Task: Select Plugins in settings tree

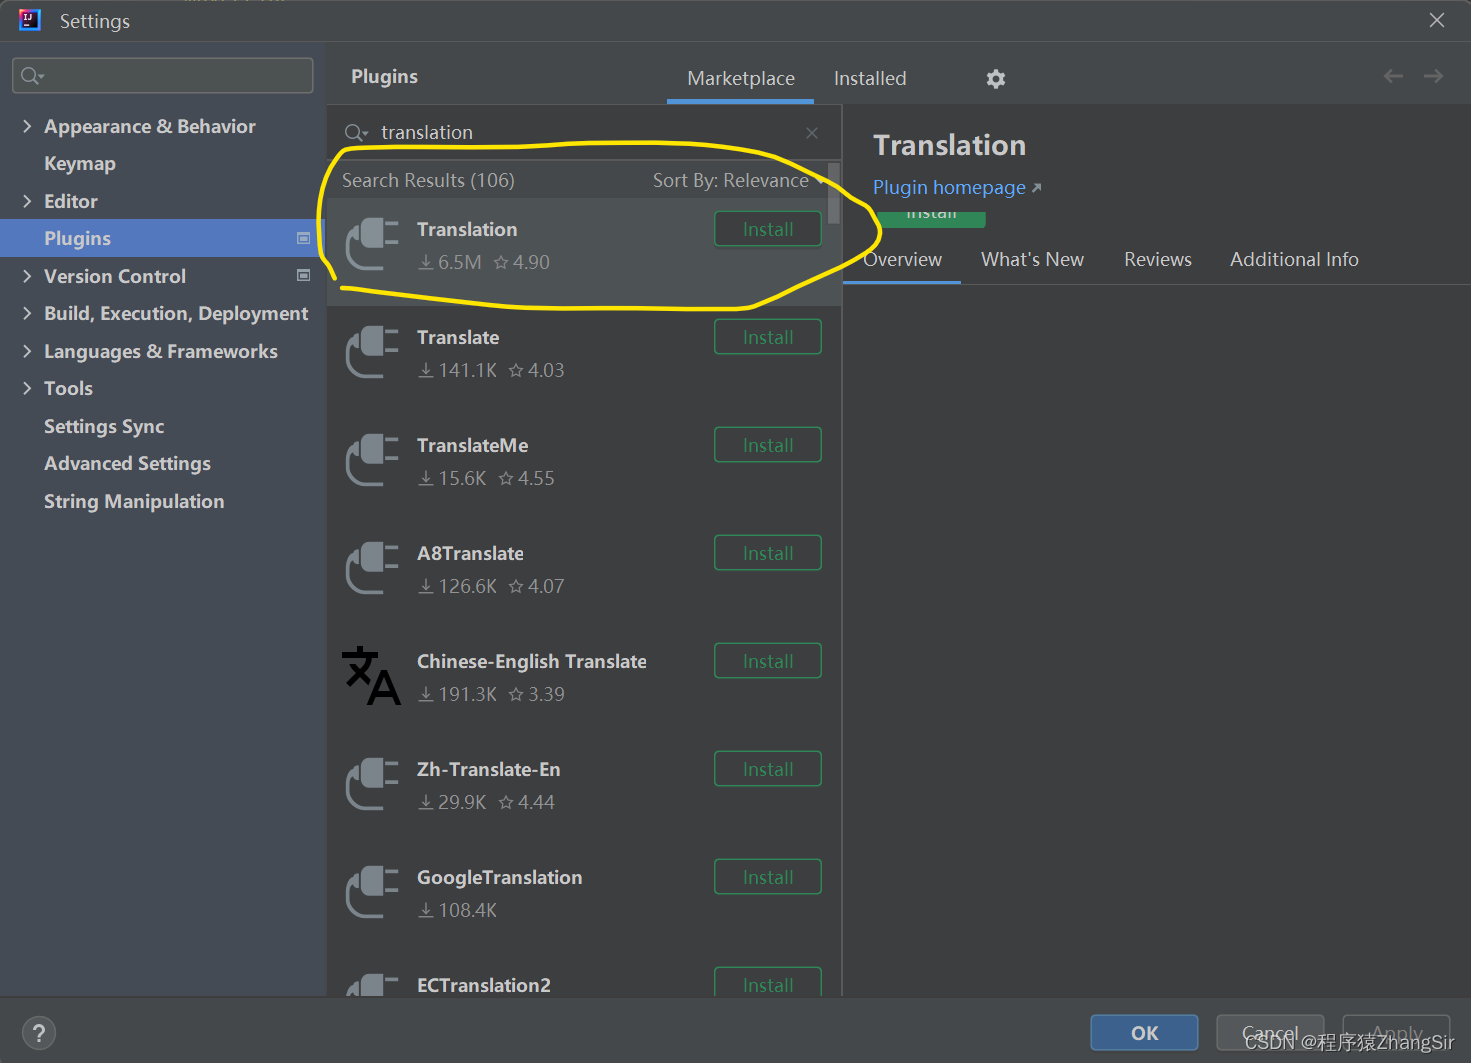Action: point(163,238)
